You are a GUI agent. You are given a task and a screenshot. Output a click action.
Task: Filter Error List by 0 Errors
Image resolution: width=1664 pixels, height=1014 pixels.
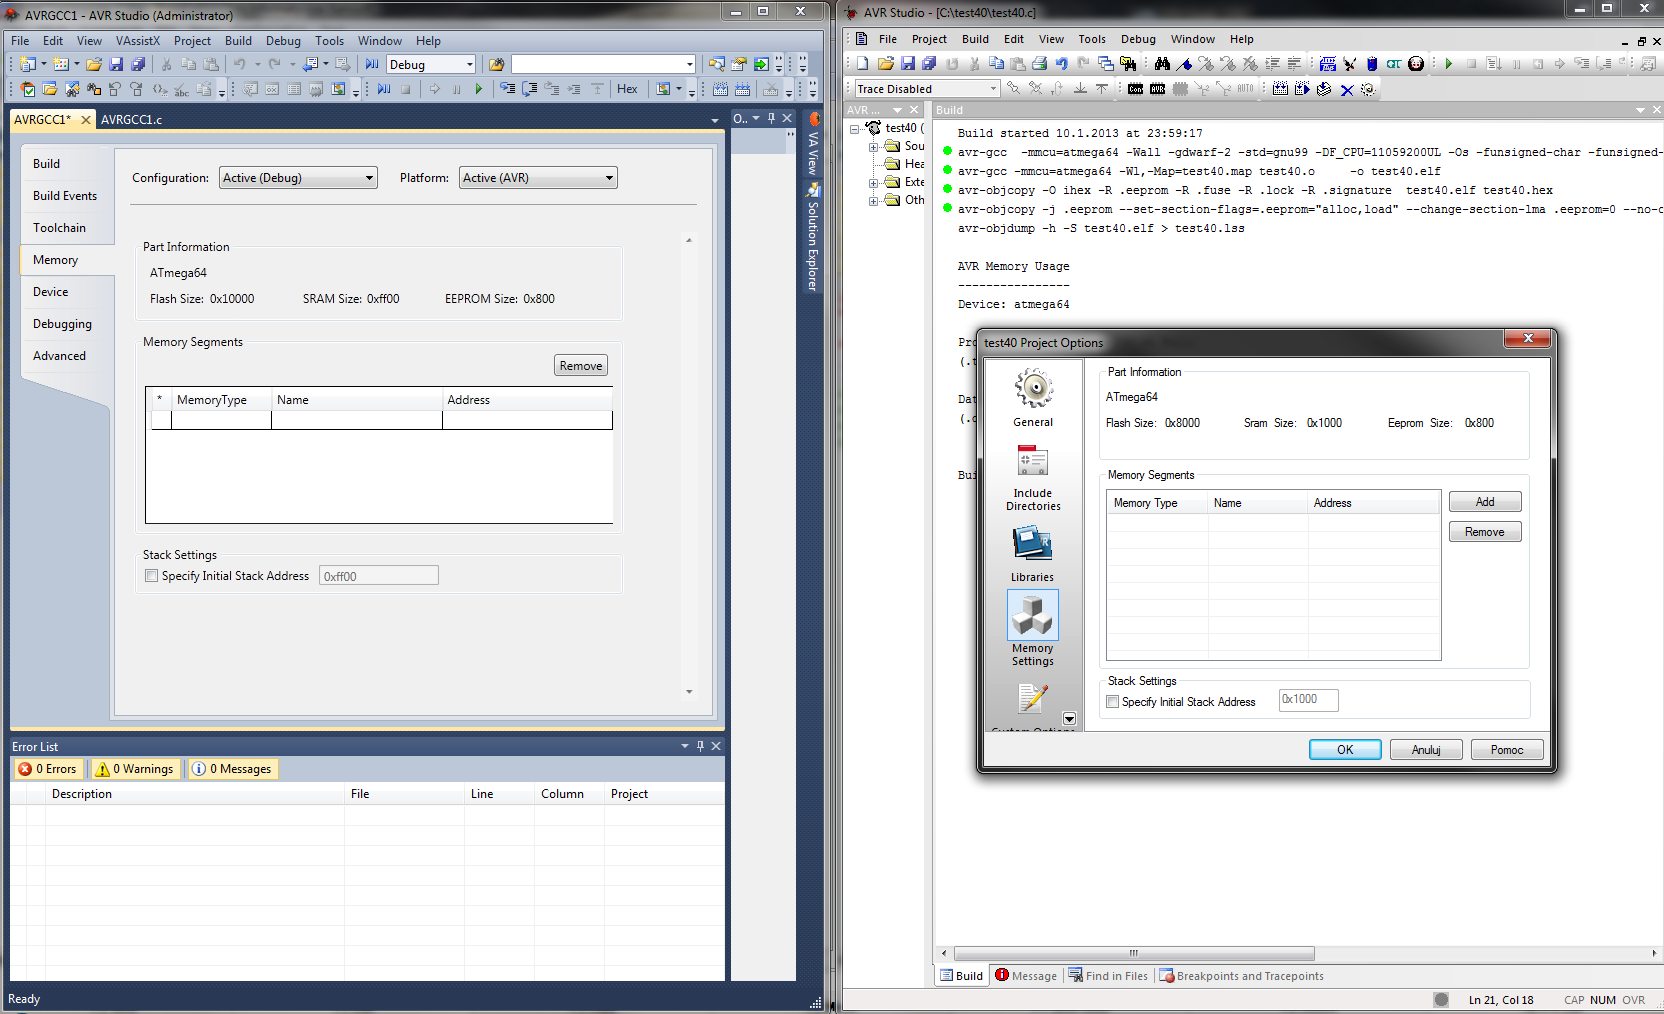[48, 769]
